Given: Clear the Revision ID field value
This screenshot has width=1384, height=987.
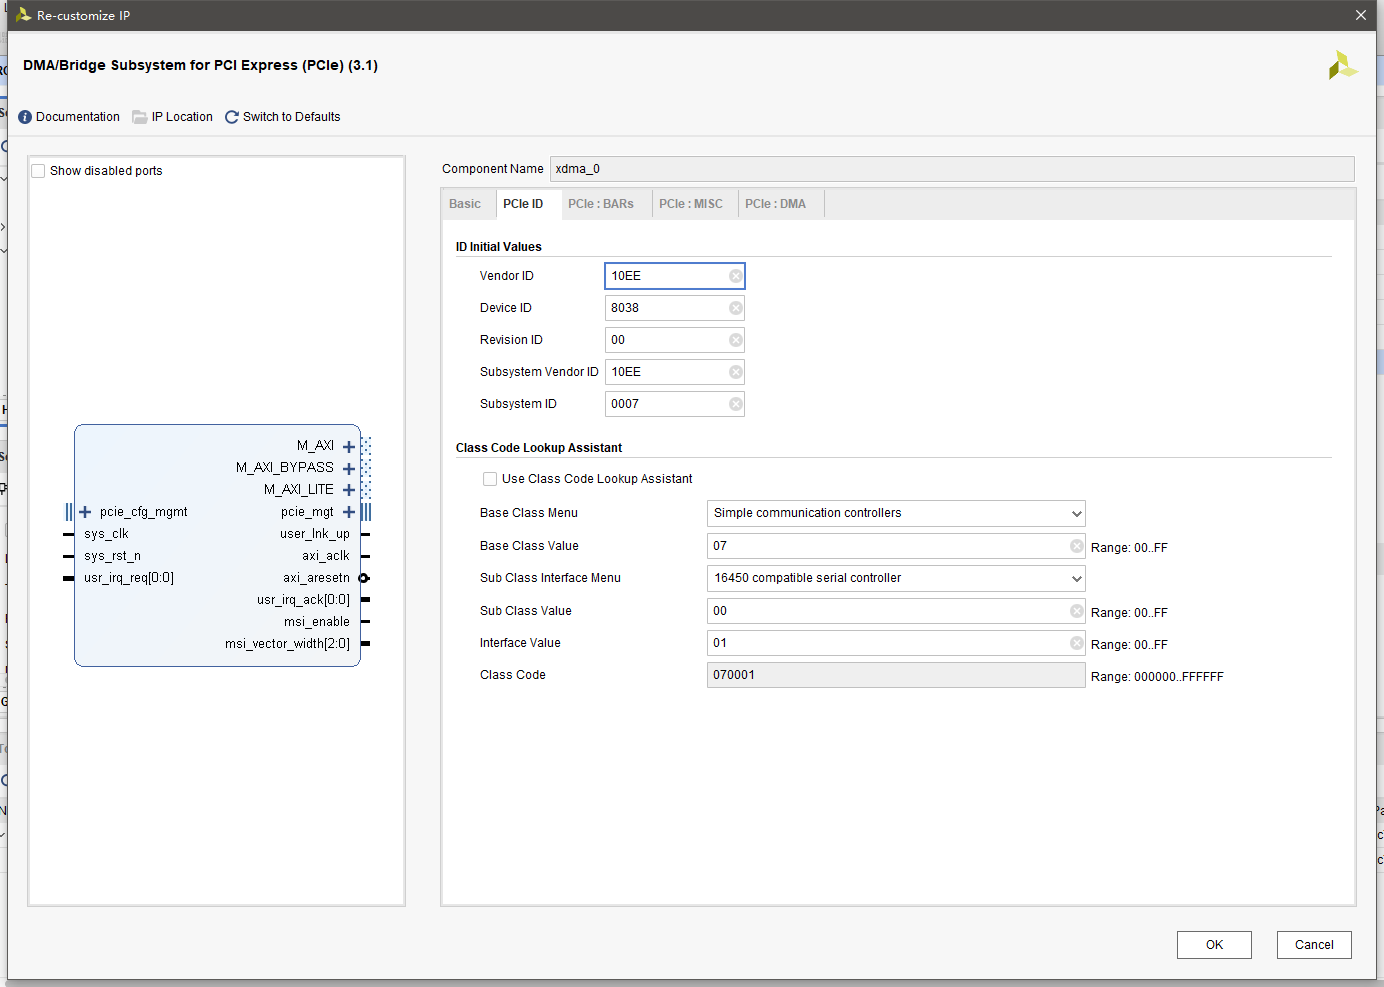Looking at the screenshot, I should [x=735, y=340].
